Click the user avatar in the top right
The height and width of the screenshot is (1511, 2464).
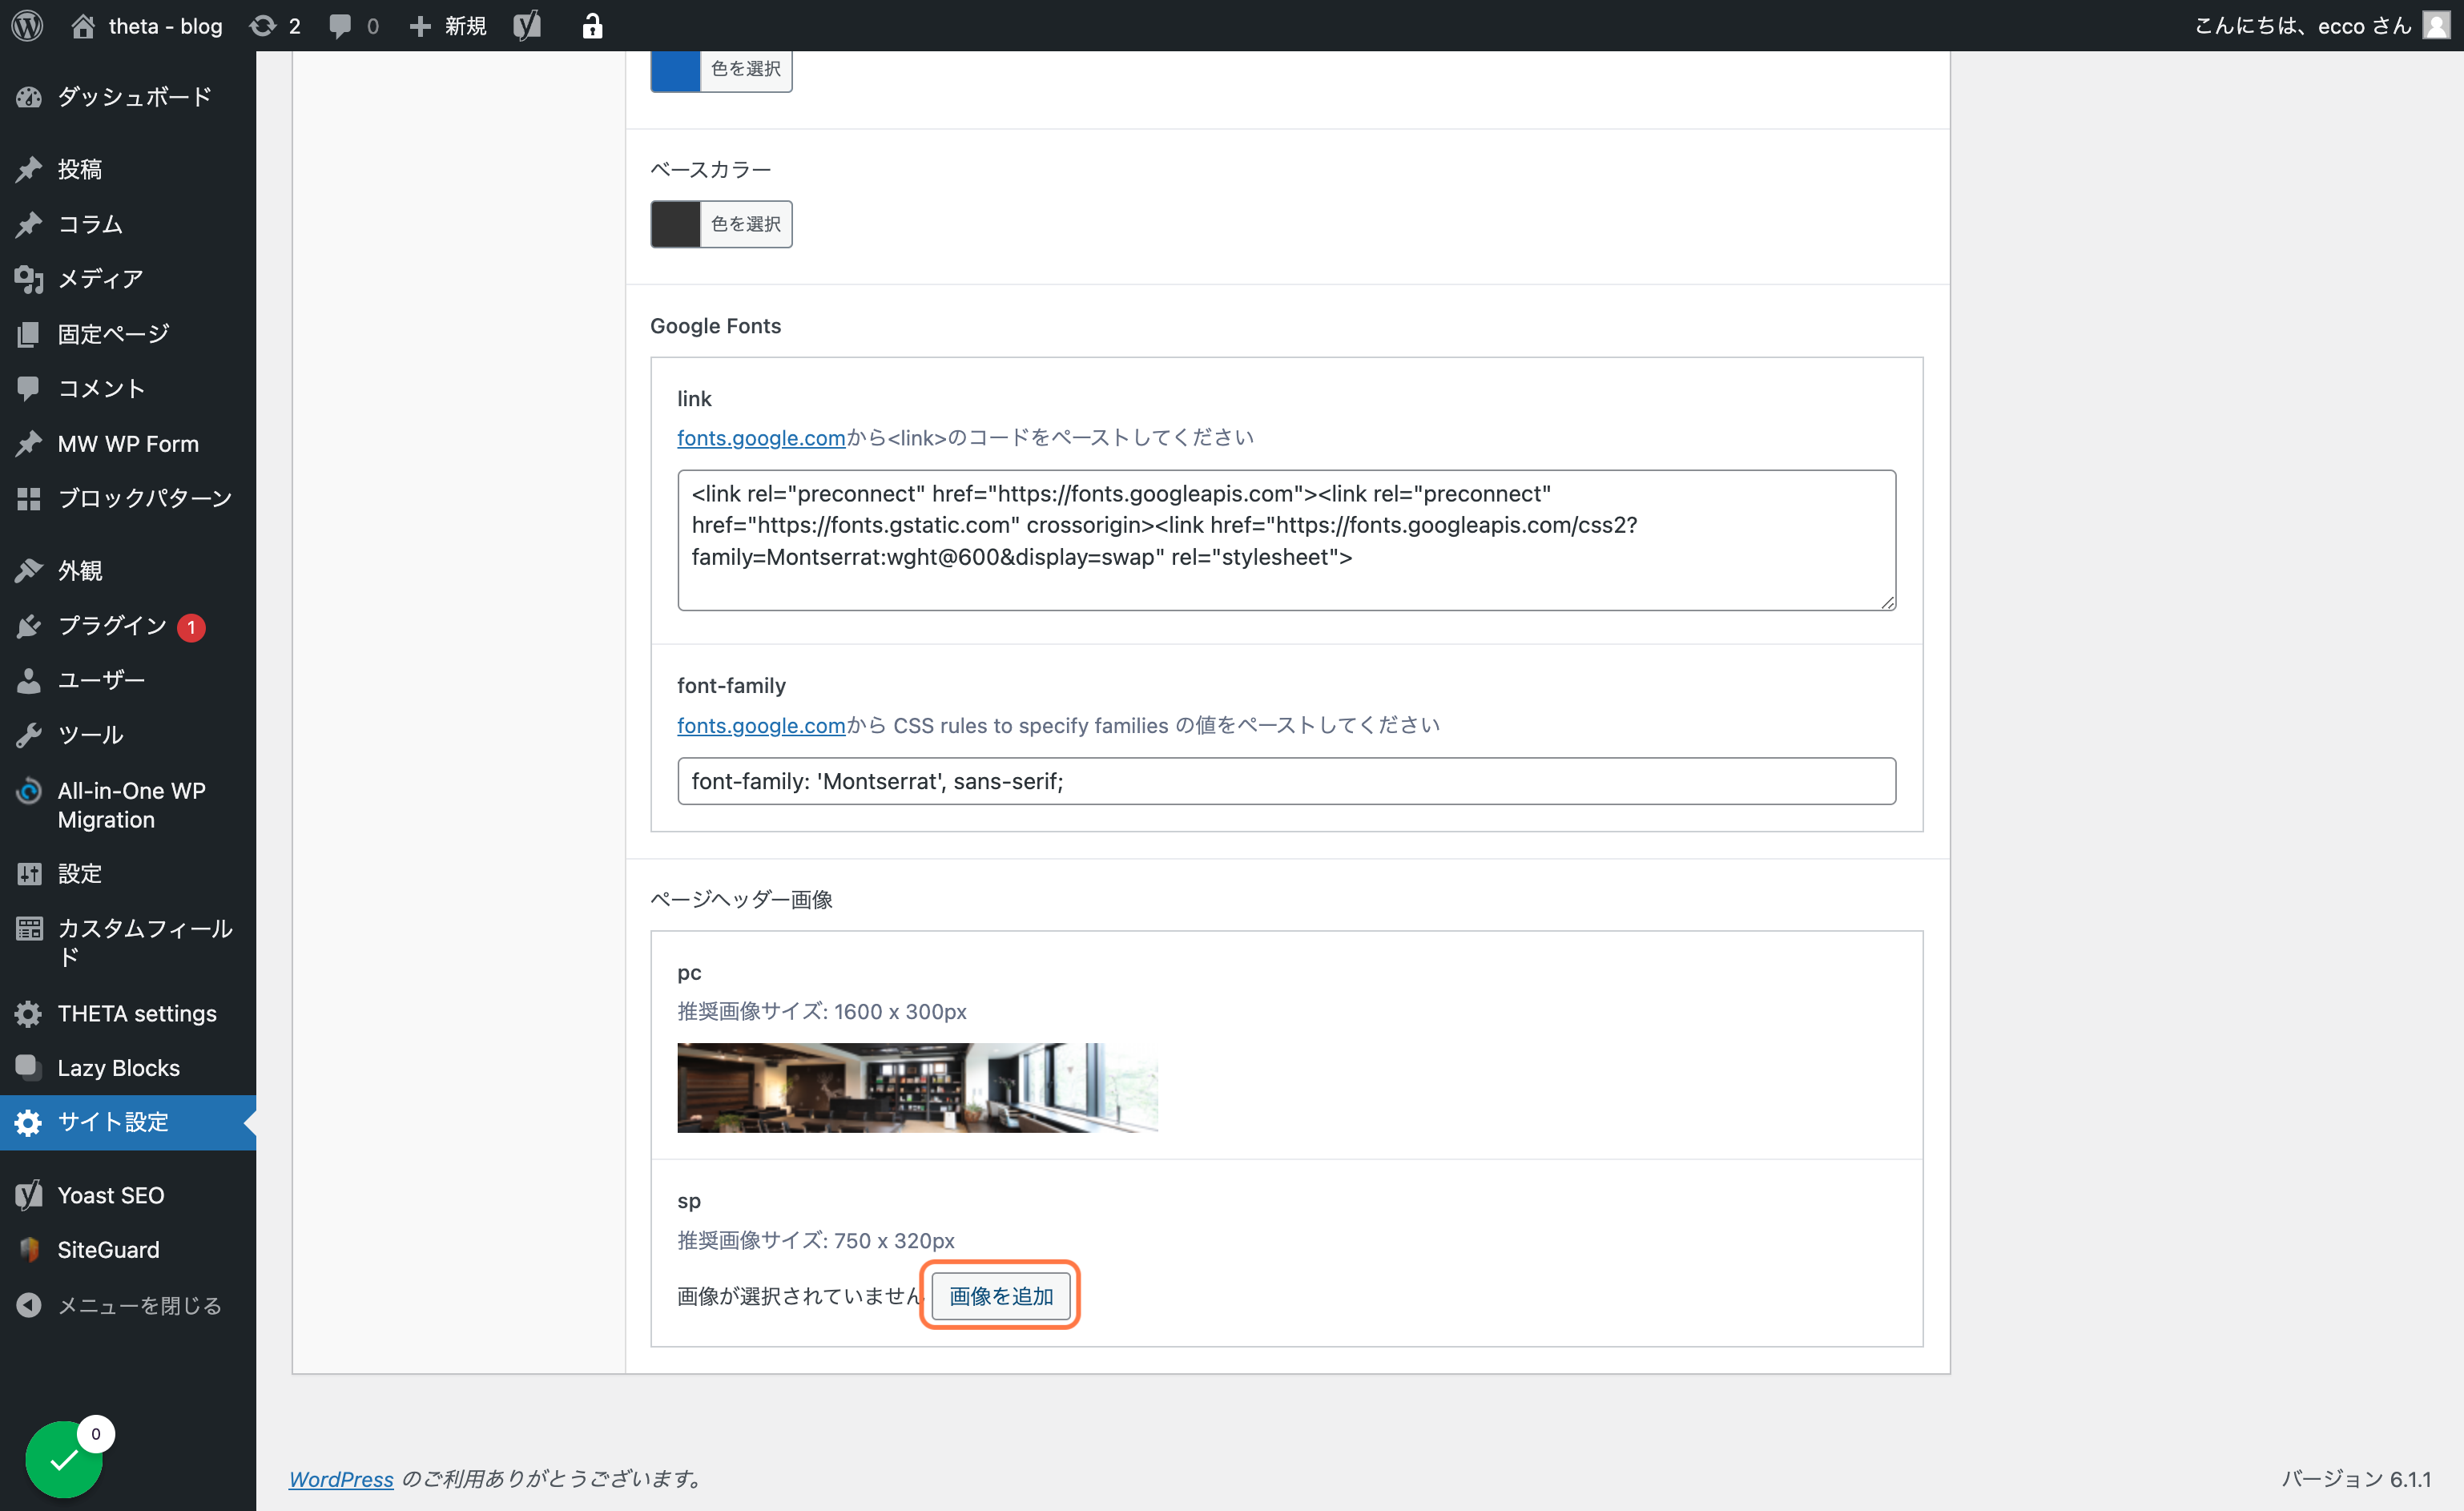[2436, 26]
